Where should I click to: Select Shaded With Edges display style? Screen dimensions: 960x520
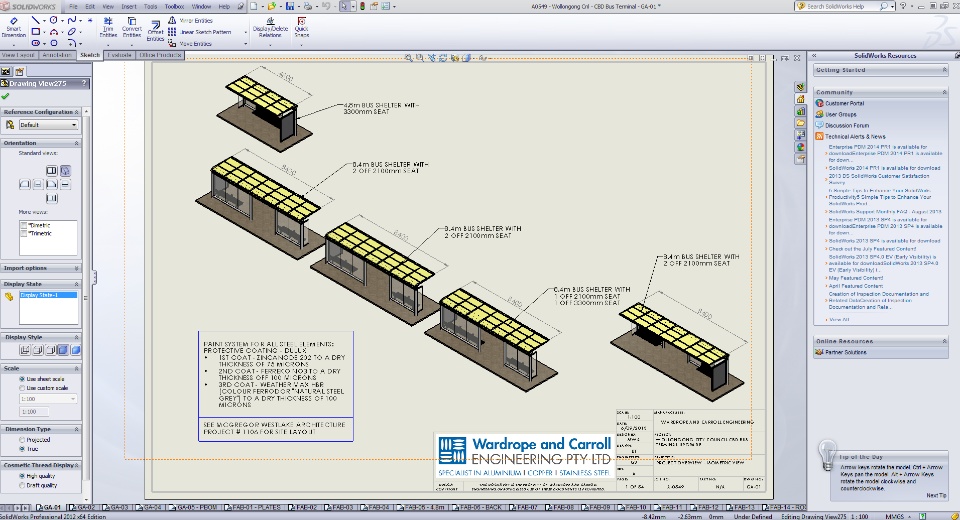62,350
